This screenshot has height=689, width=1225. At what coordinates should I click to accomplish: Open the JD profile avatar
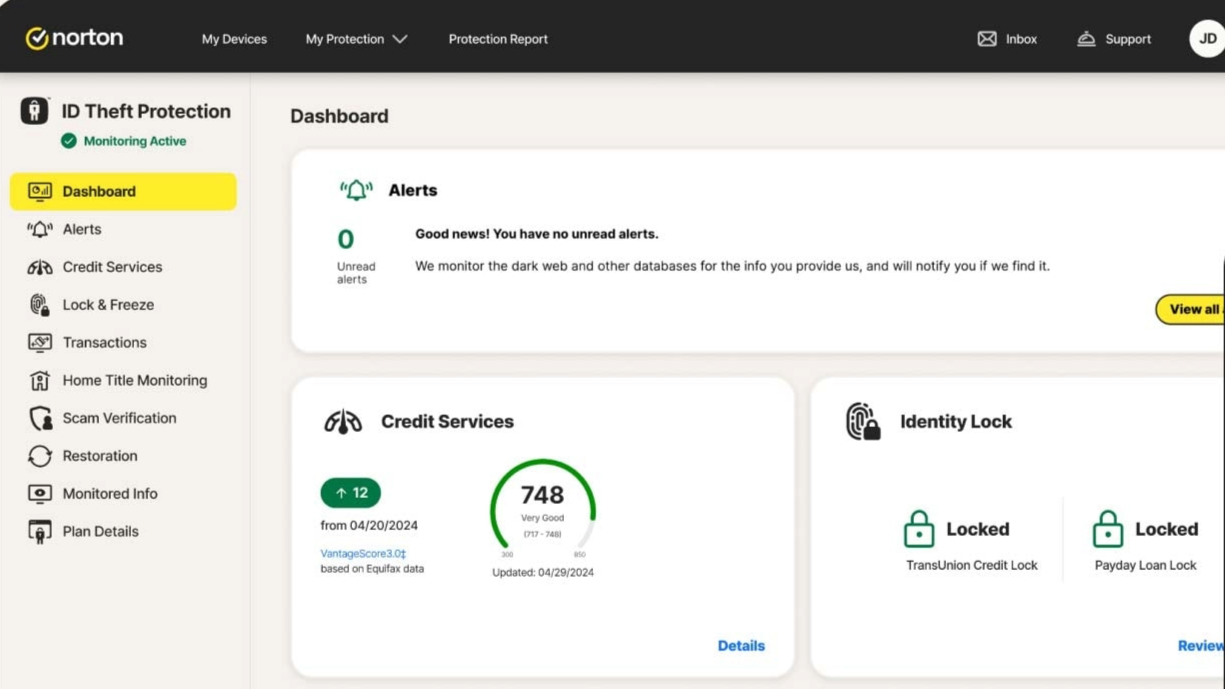tap(1207, 39)
